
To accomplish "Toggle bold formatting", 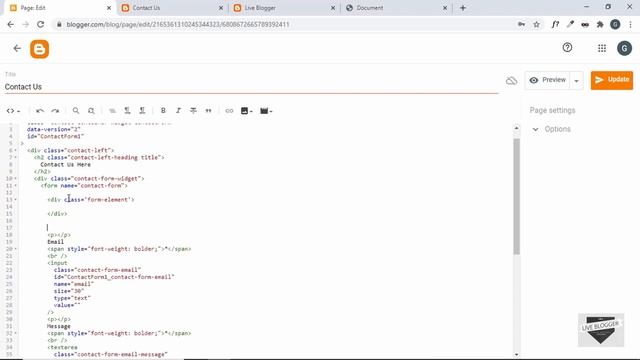I will click(x=163, y=111).
